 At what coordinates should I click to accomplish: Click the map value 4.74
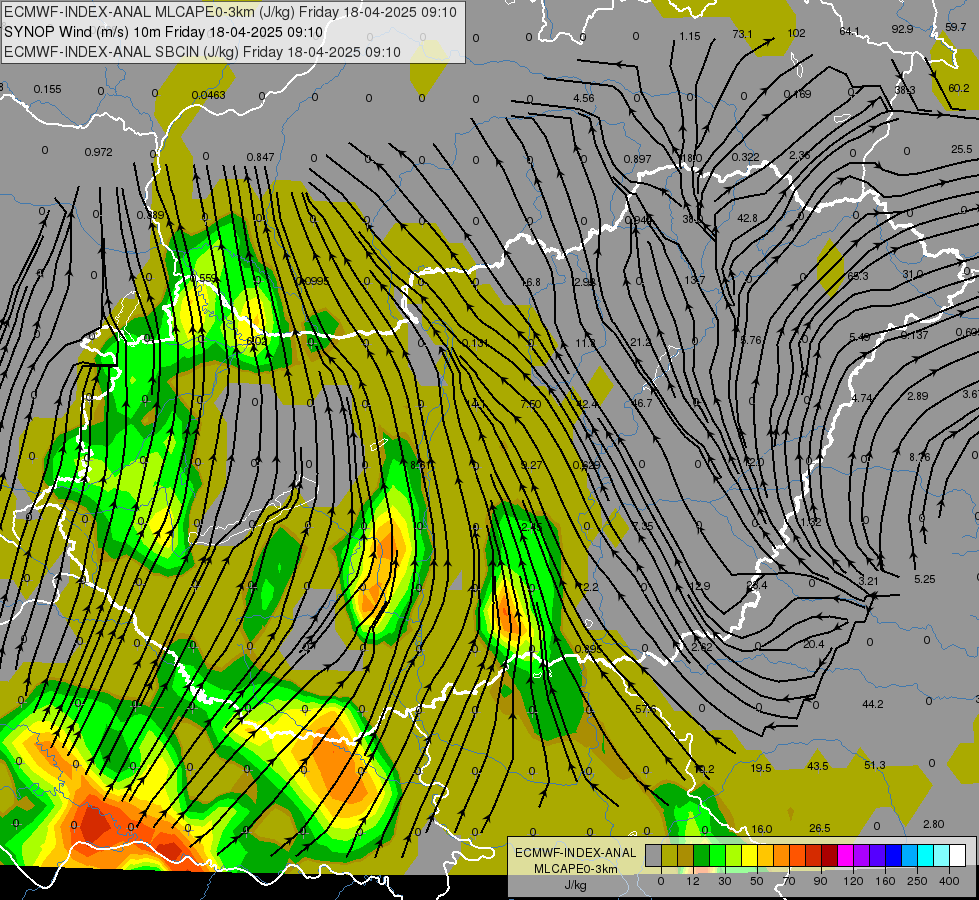[x=862, y=397]
